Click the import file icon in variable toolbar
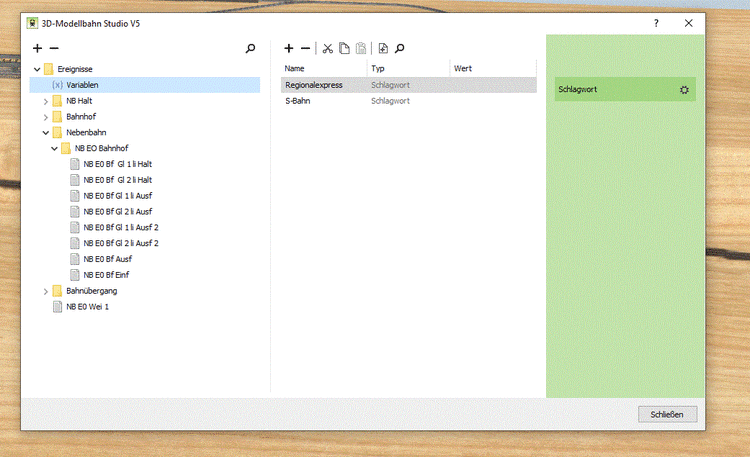 pyautogui.click(x=383, y=48)
